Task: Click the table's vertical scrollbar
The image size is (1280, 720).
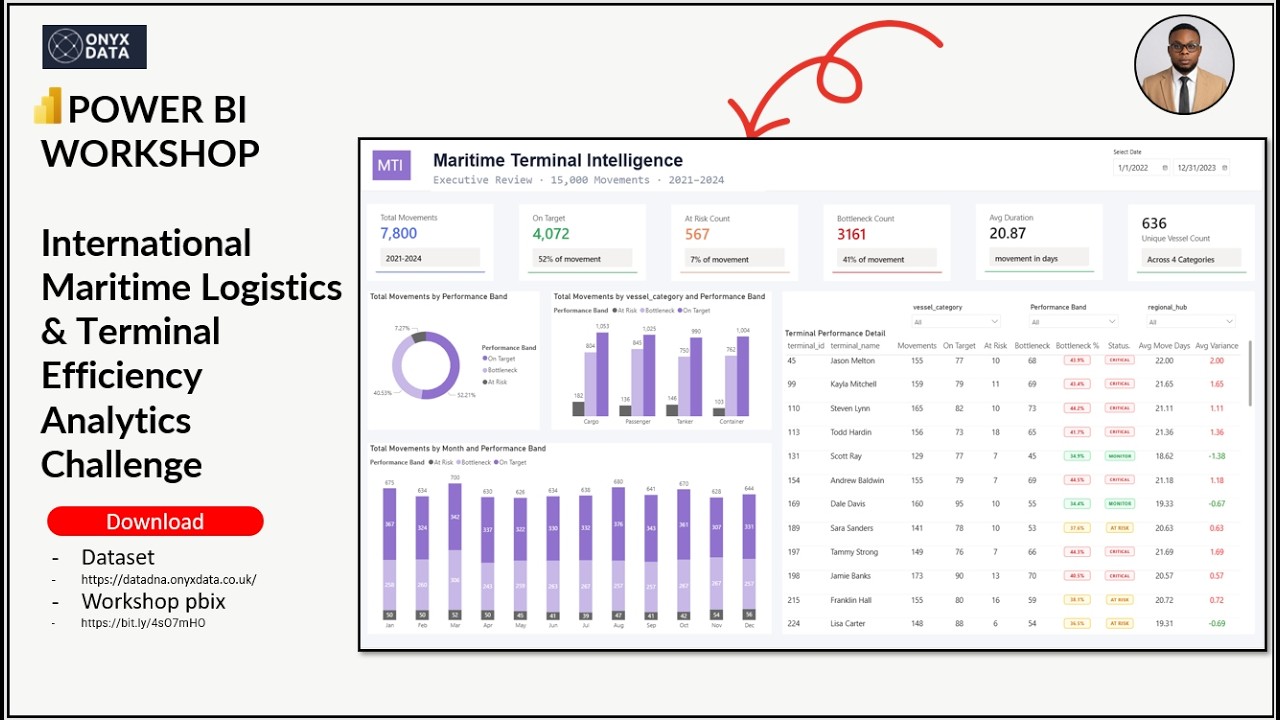Action: click(x=1250, y=373)
